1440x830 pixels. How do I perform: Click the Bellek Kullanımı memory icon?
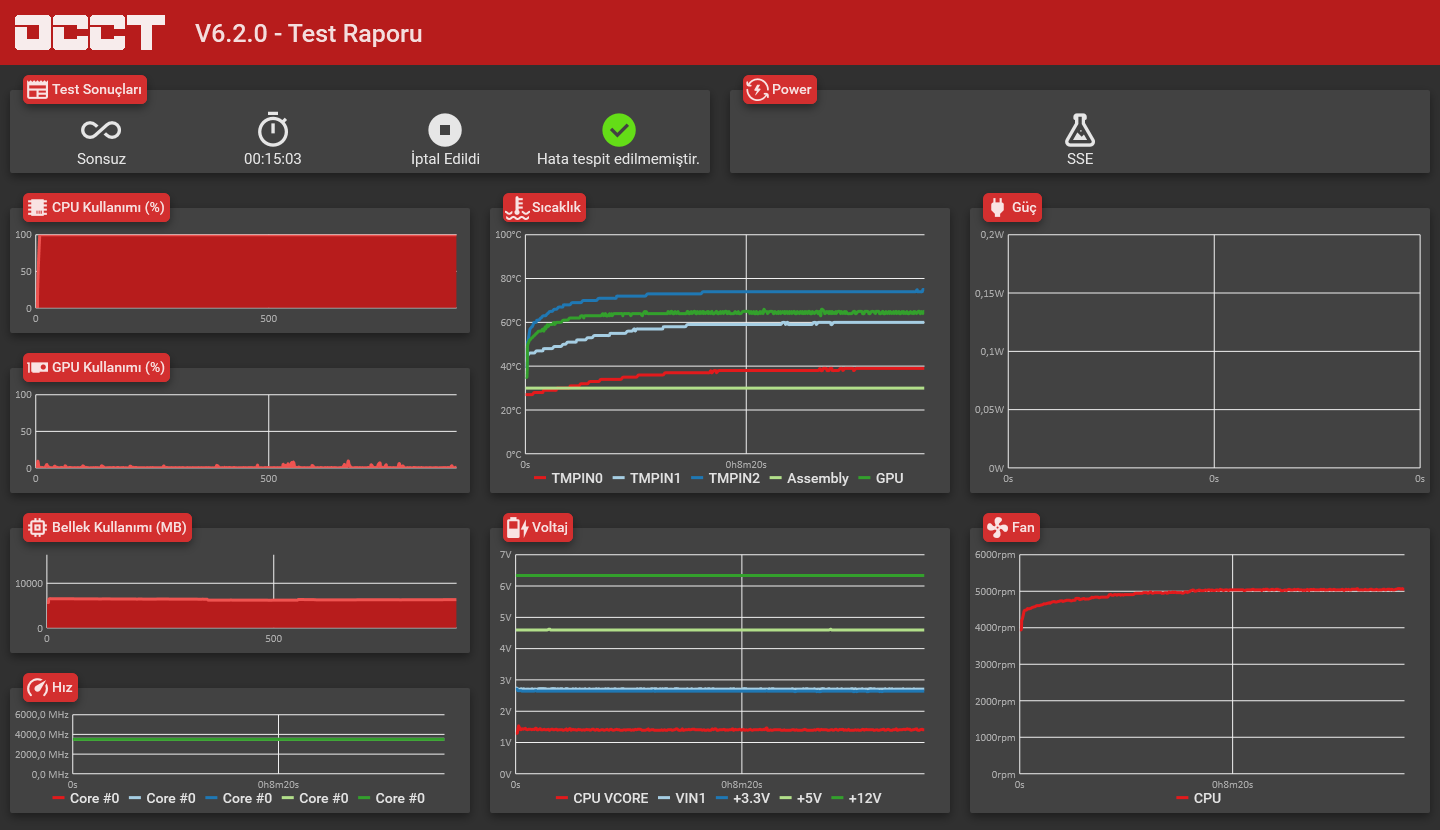pos(37,528)
